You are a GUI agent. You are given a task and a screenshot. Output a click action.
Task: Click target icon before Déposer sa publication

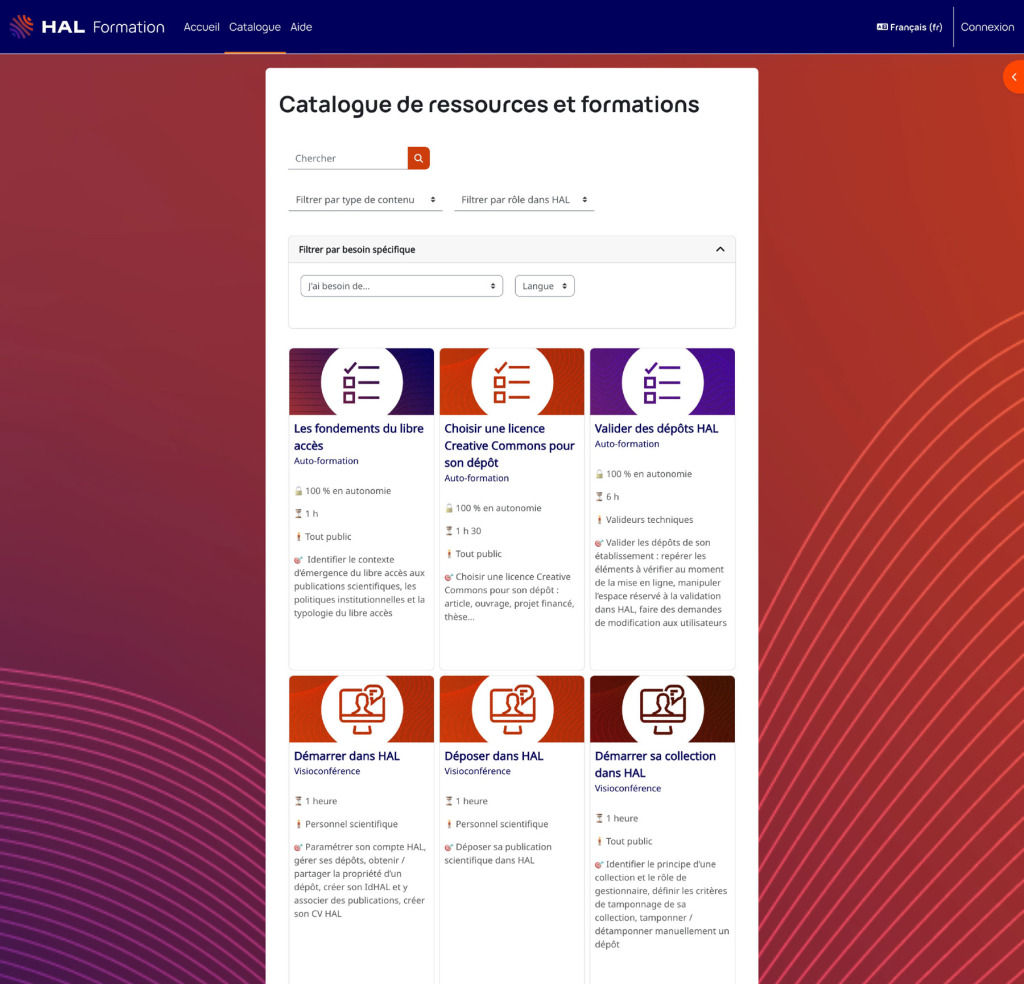pyautogui.click(x=449, y=847)
